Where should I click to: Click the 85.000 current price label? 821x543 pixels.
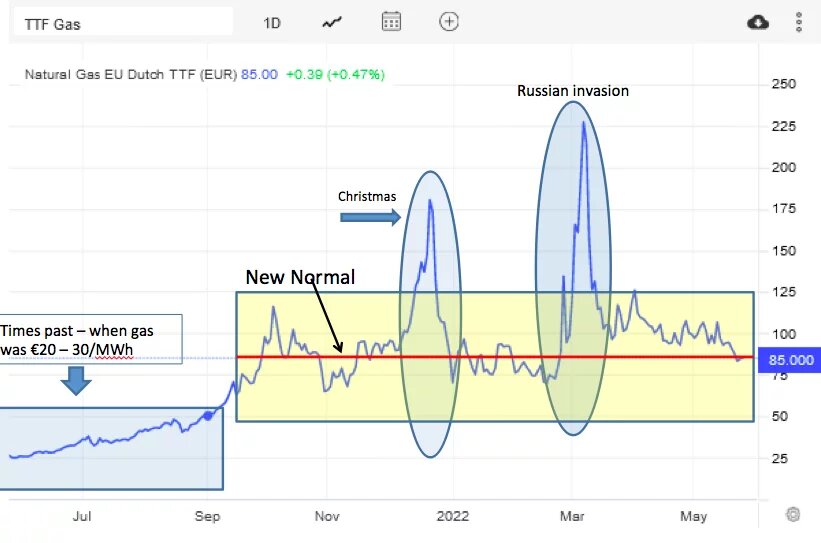pos(790,360)
